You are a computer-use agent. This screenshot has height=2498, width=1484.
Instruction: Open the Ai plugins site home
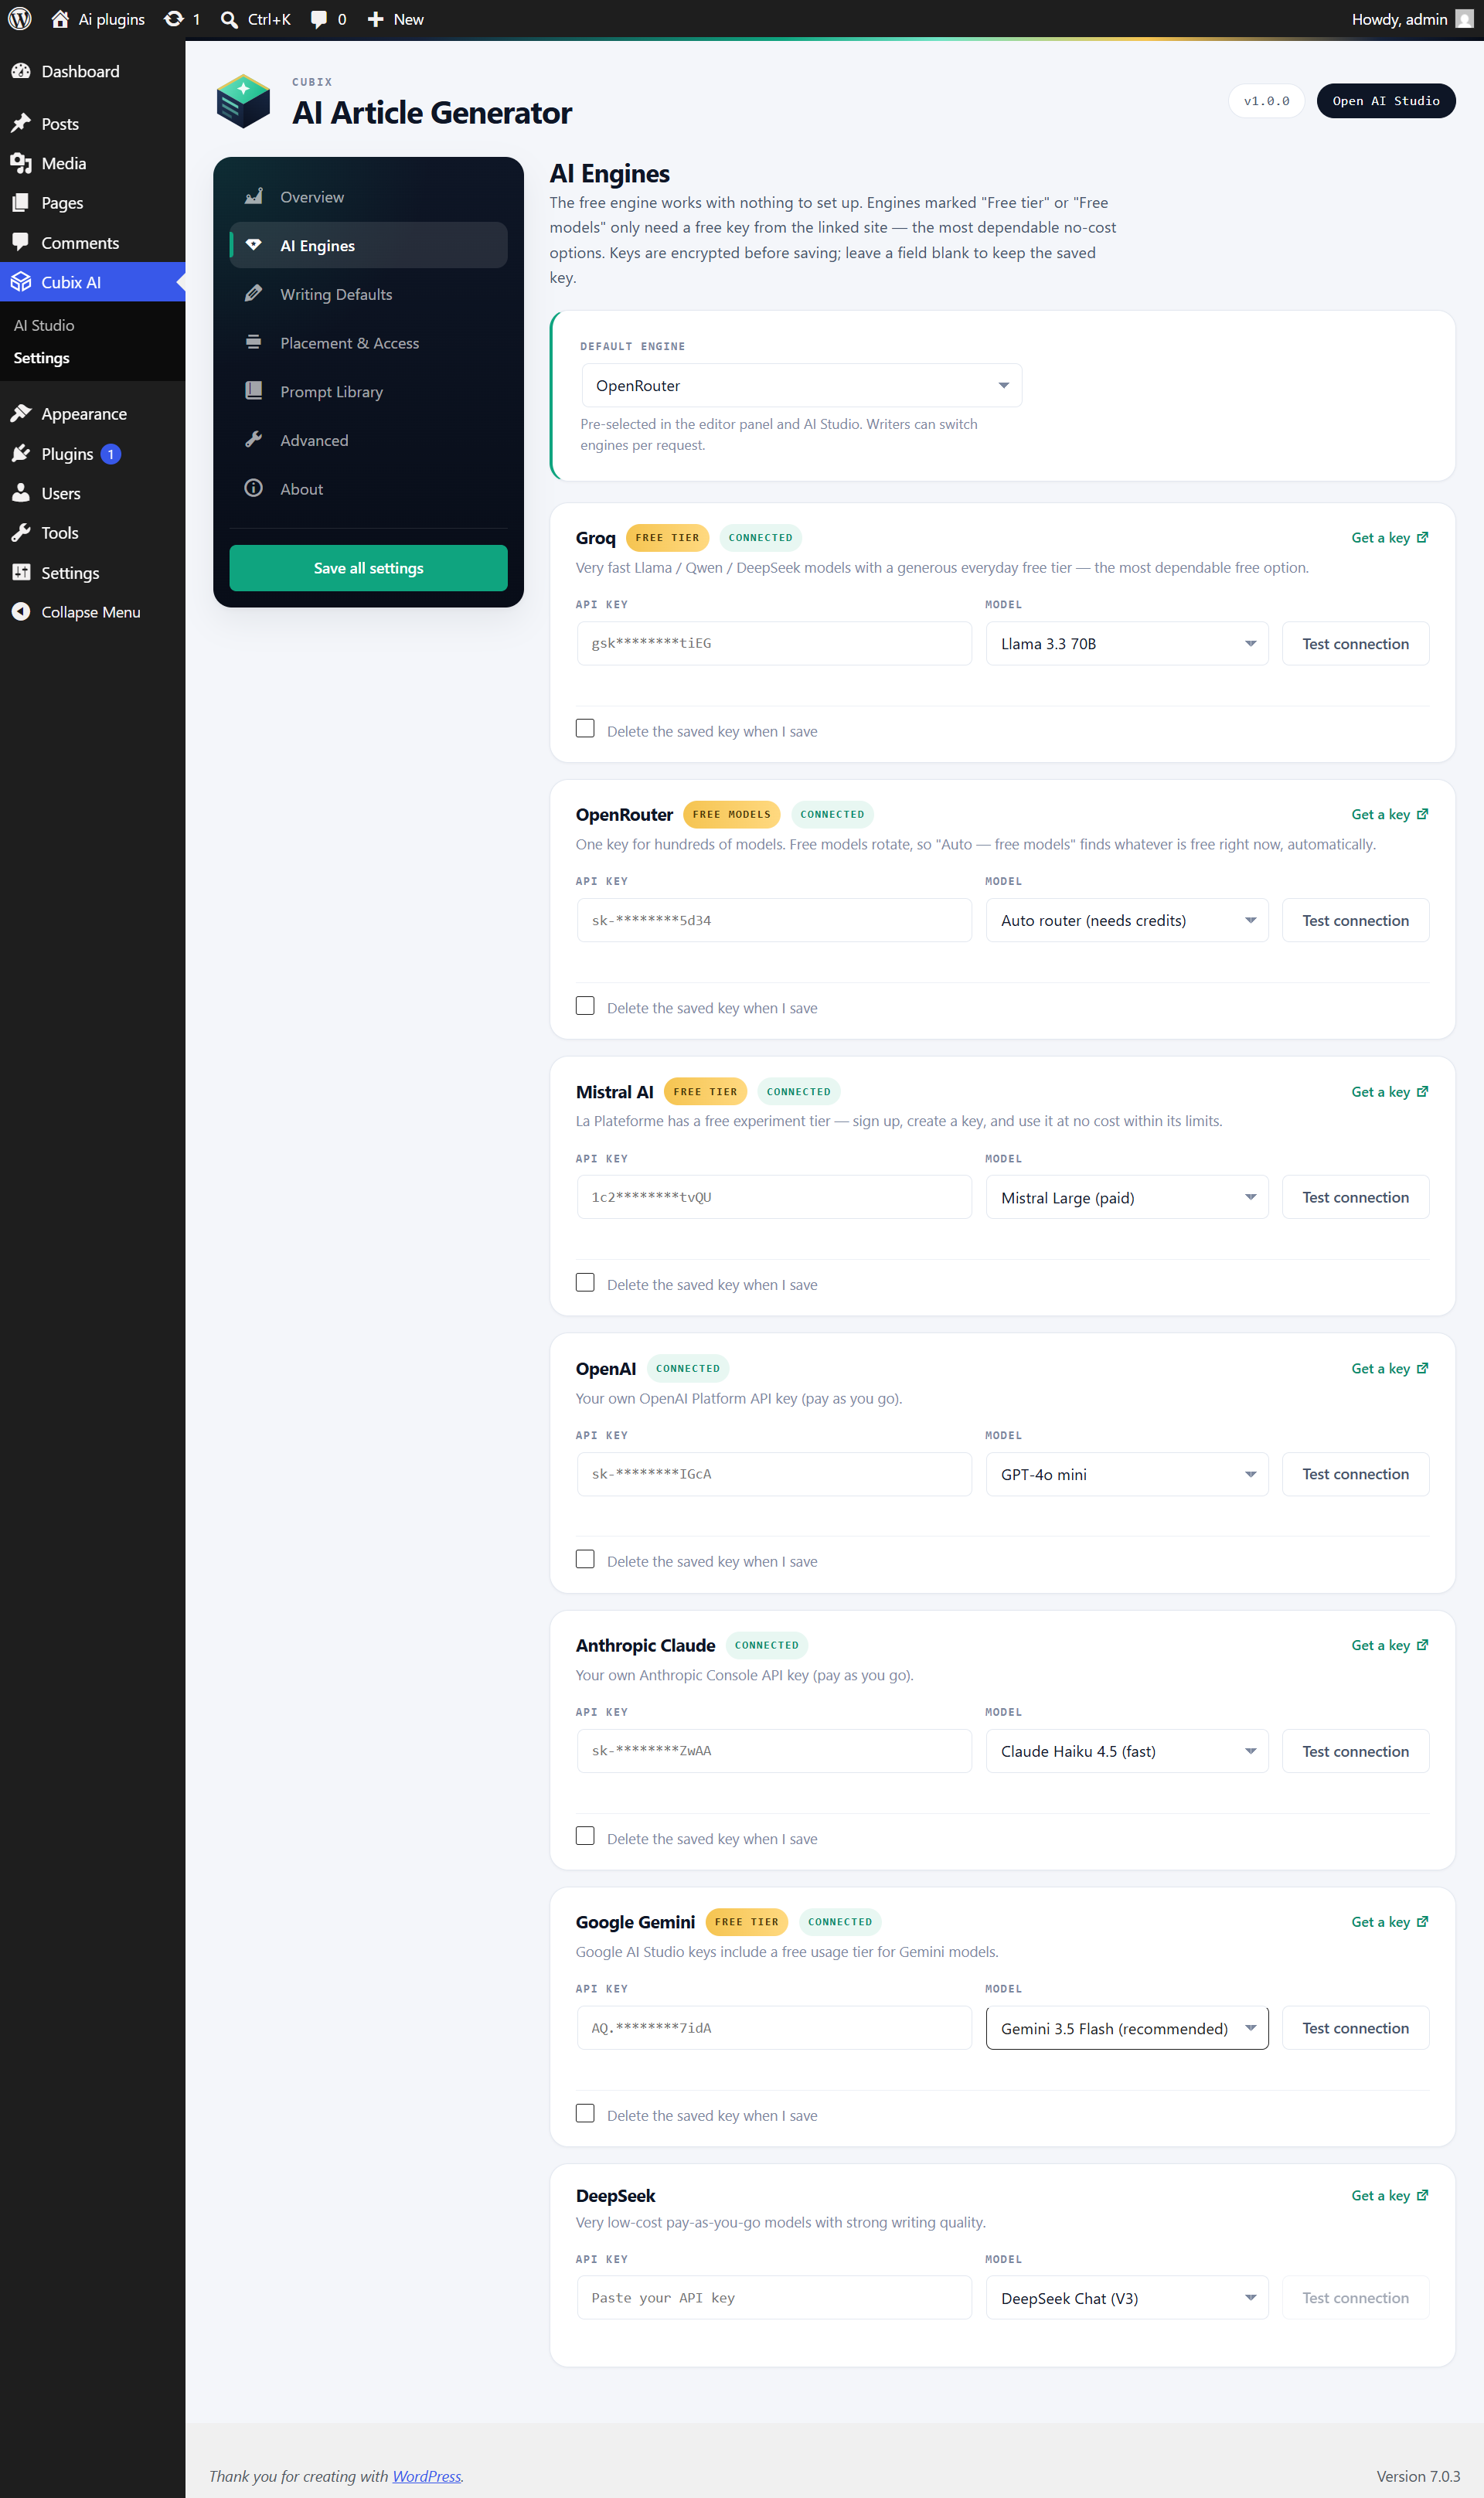[98, 19]
